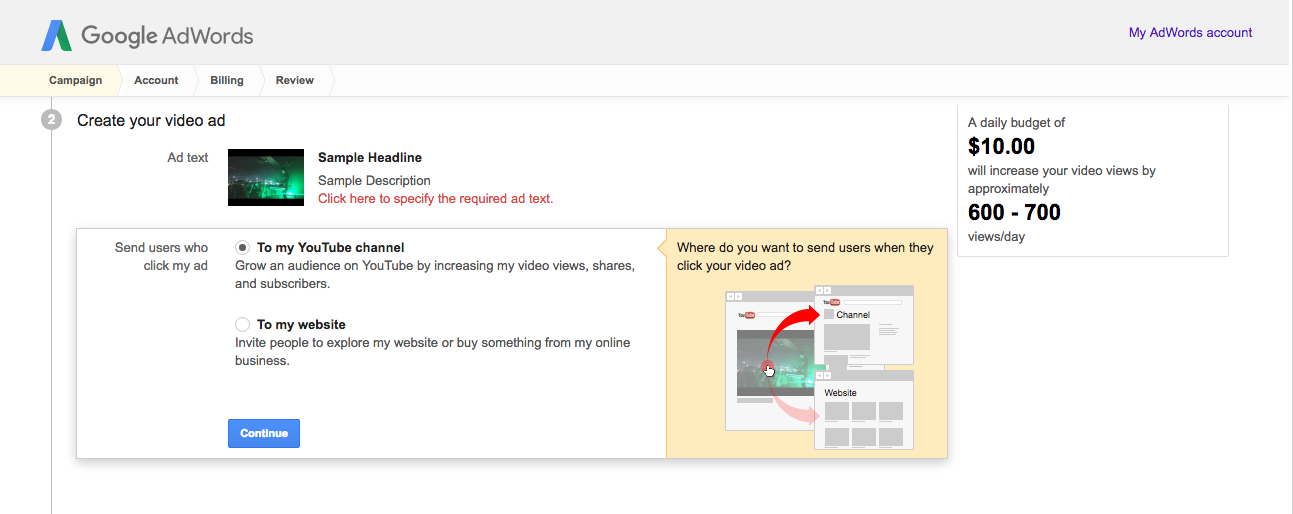Click the Create your video ad heading

coord(151,120)
